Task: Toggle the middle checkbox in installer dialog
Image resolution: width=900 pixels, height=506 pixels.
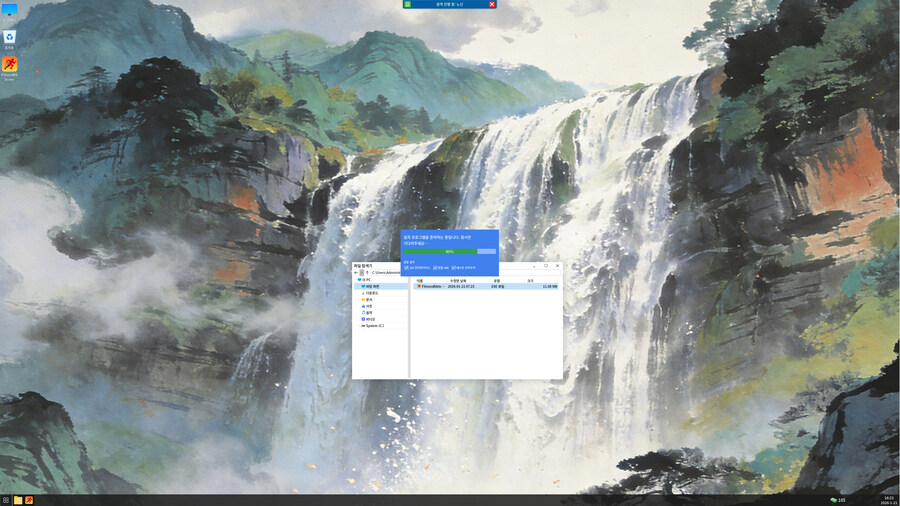Action: coord(434,267)
